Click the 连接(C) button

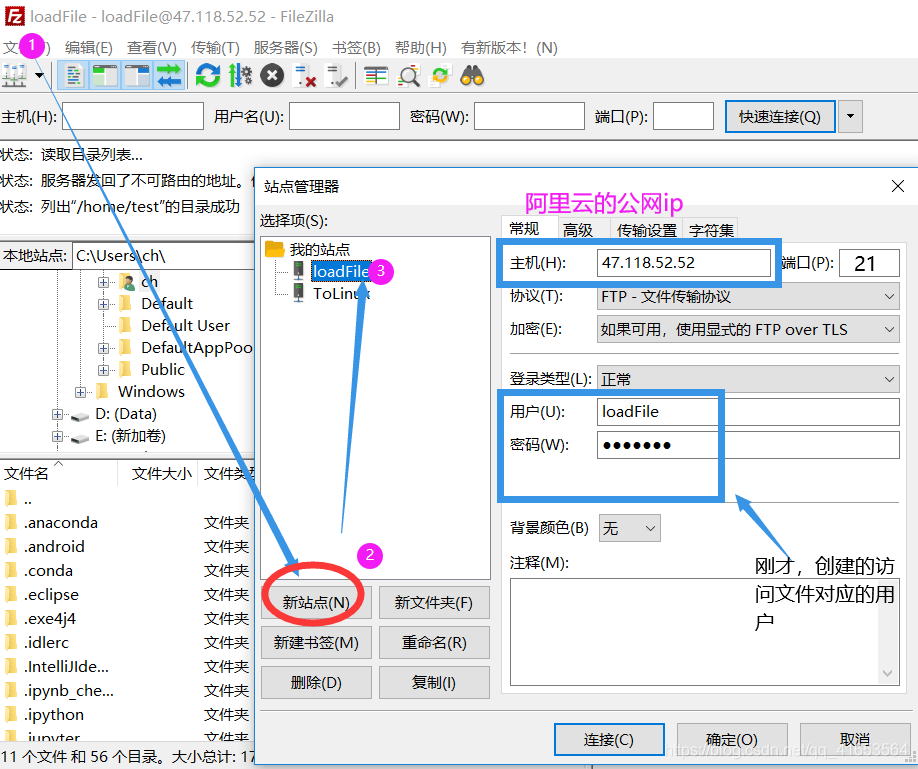(x=609, y=740)
